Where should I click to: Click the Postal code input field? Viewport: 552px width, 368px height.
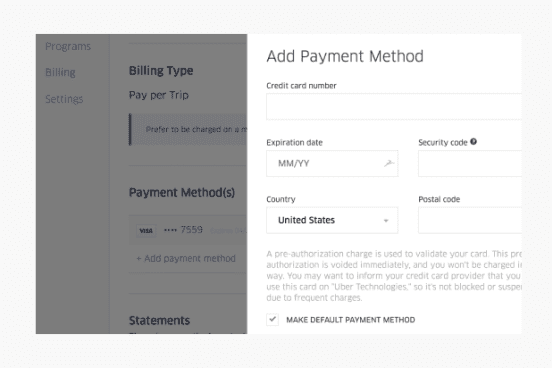pyautogui.click(x=470, y=220)
